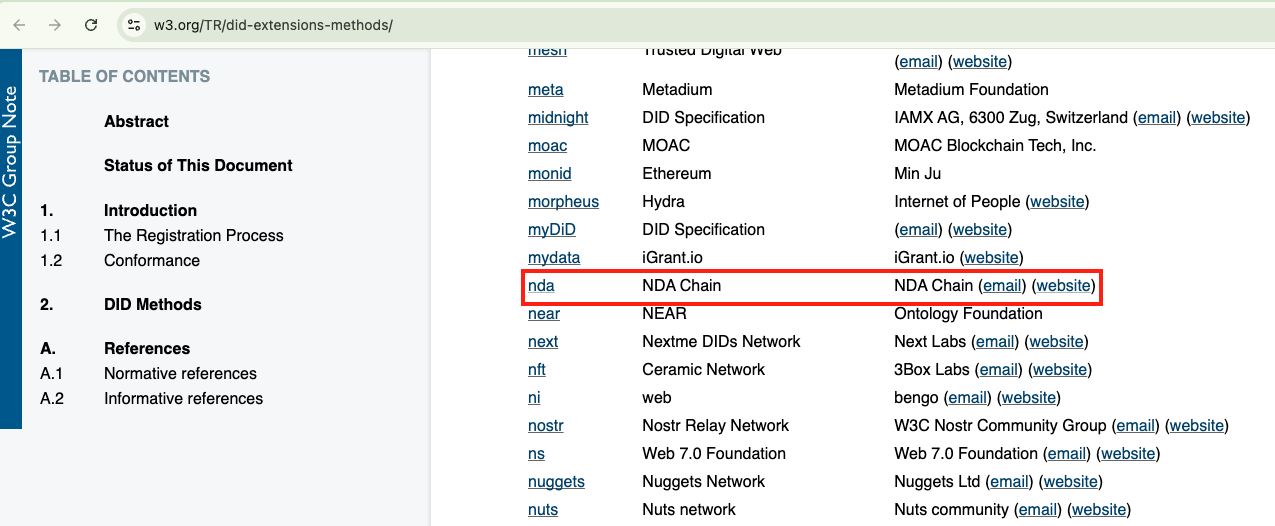This screenshot has height=526, width=1275.
Task: Click the bengo email link
Action: click(967, 397)
